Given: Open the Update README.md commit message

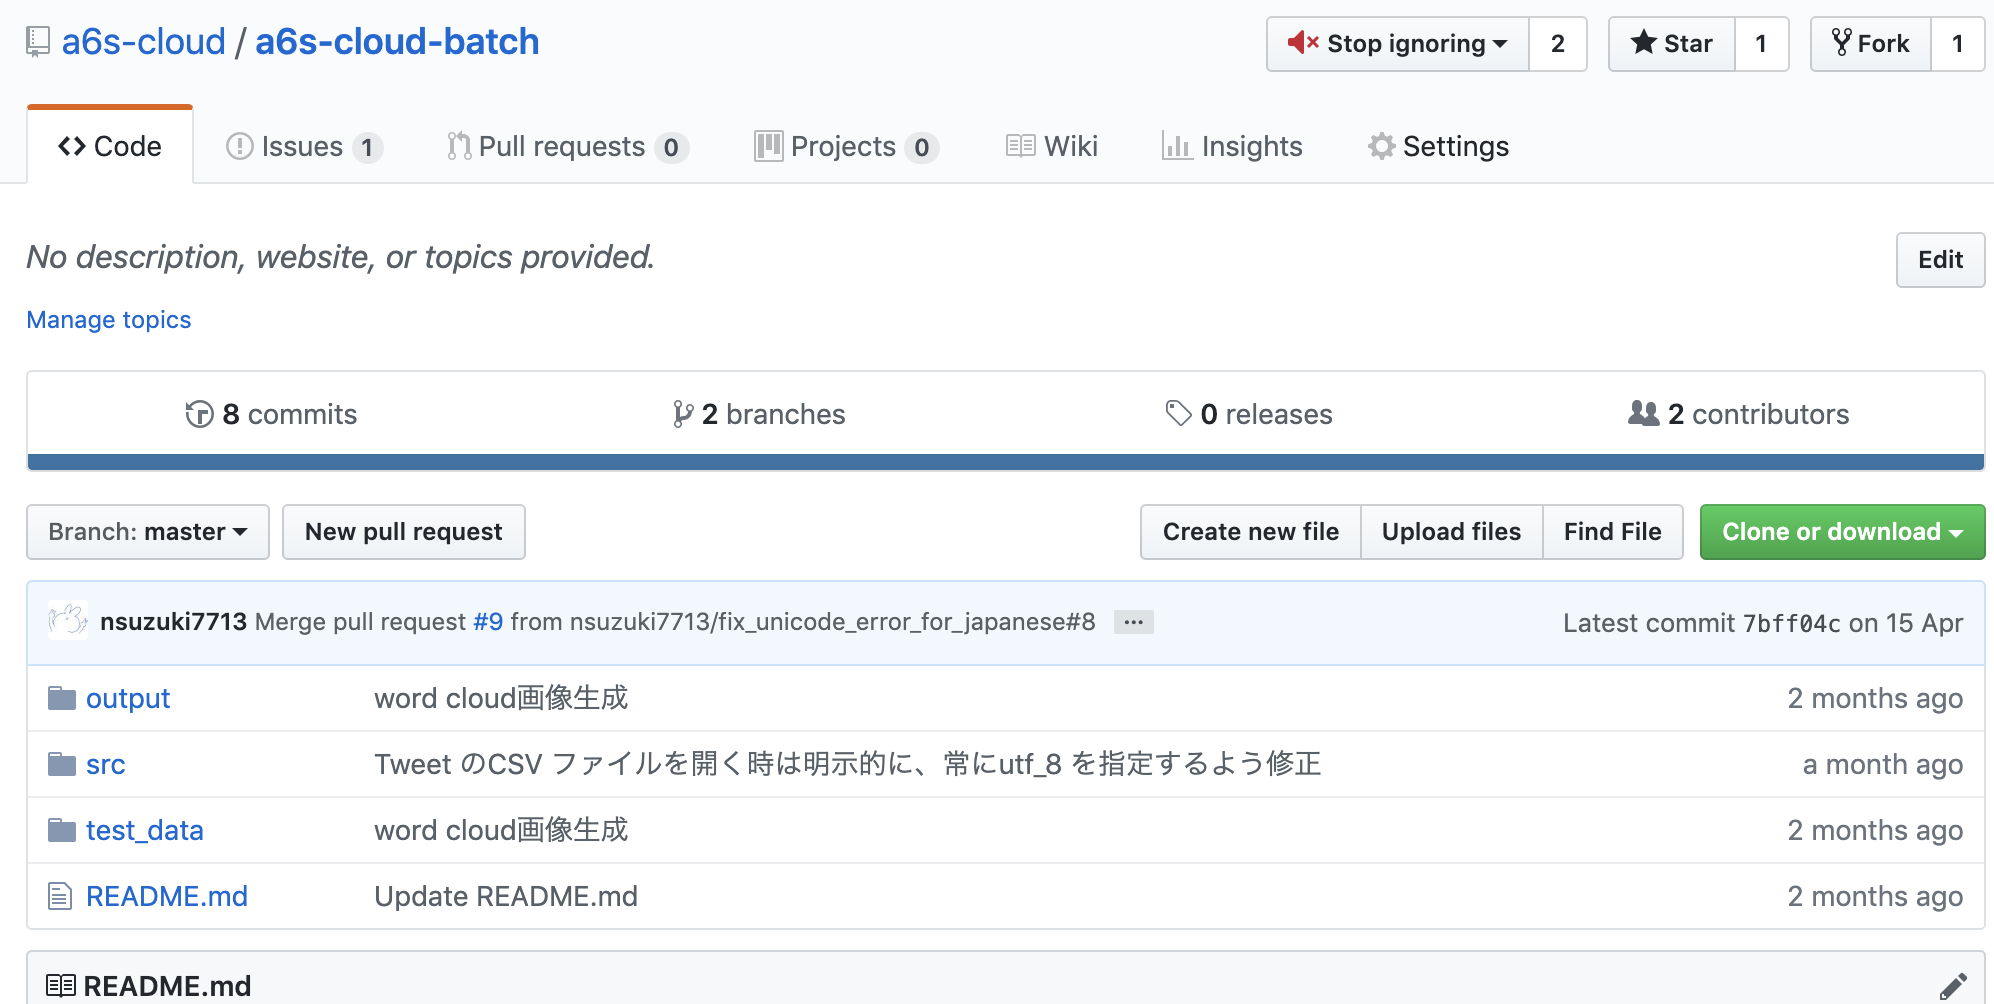Looking at the screenshot, I should tap(506, 896).
